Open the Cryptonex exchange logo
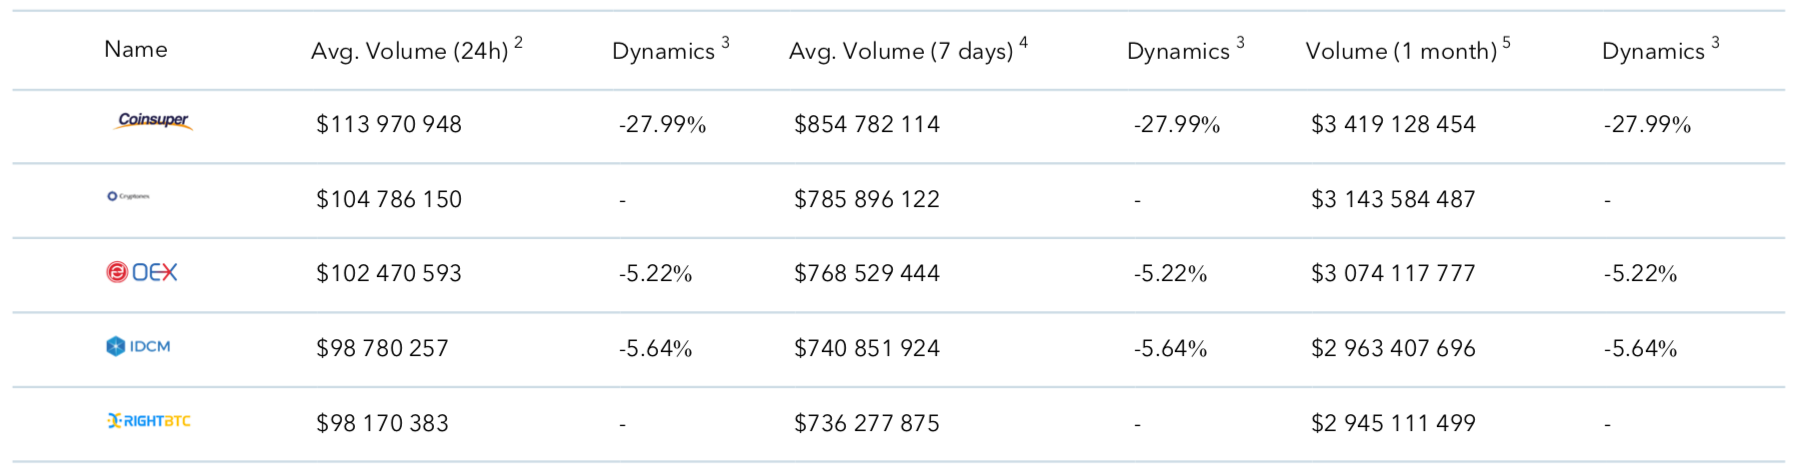 coord(128,196)
